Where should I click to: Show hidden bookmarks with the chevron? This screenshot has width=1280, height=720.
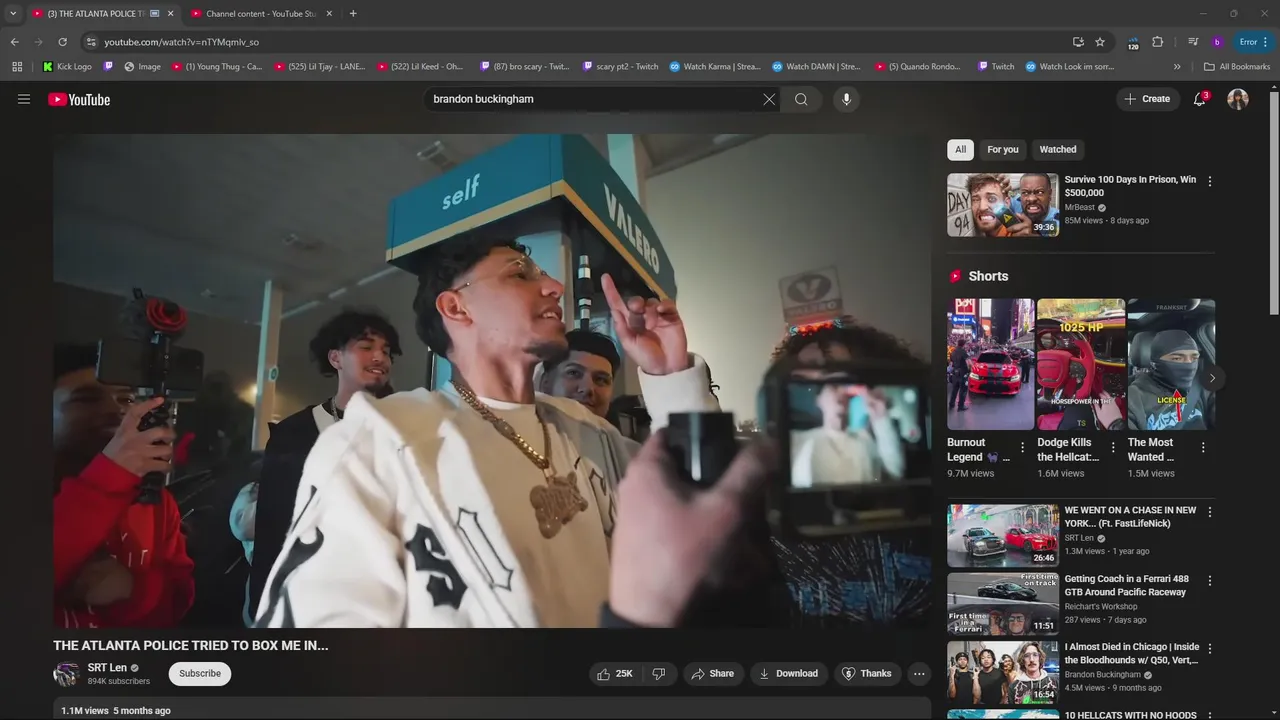tap(1177, 67)
